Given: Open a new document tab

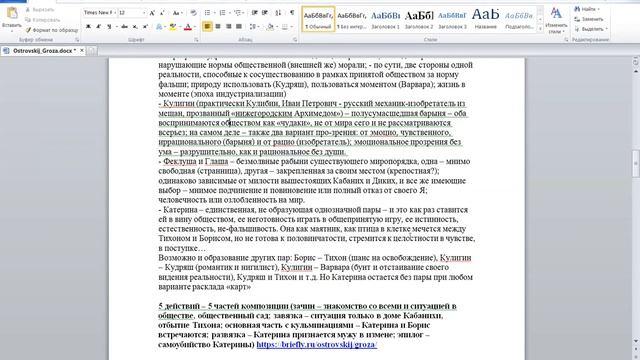Looking at the screenshot, I should (x=92, y=51).
